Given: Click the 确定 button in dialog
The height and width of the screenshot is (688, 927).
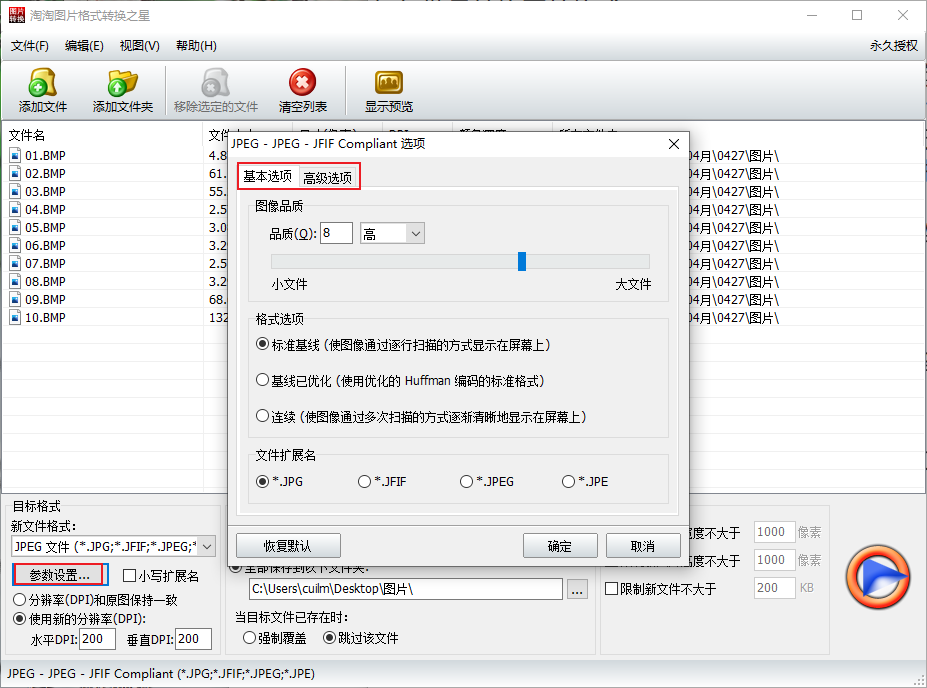Looking at the screenshot, I should coord(560,546).
